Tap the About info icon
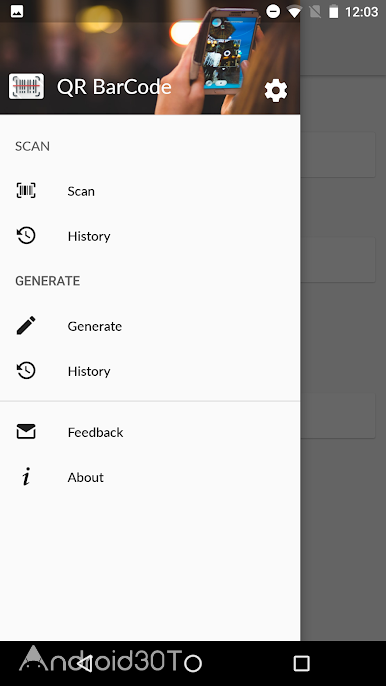Image resolution: width=386 pixels, height=686 pixels. coord(26,476)
